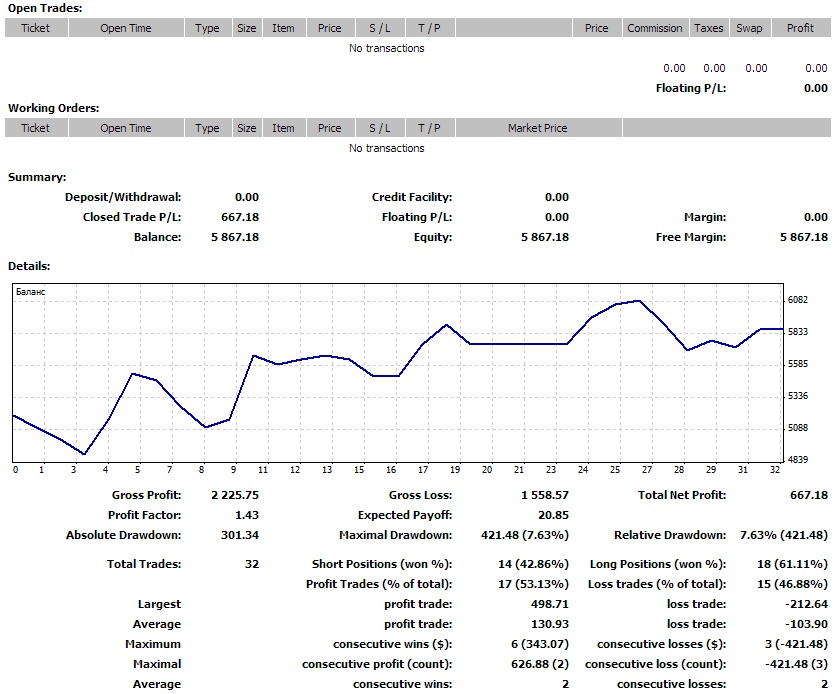Click the largest profit trade value 498.71
Viewport: 835px width, 694px height.
549,604
